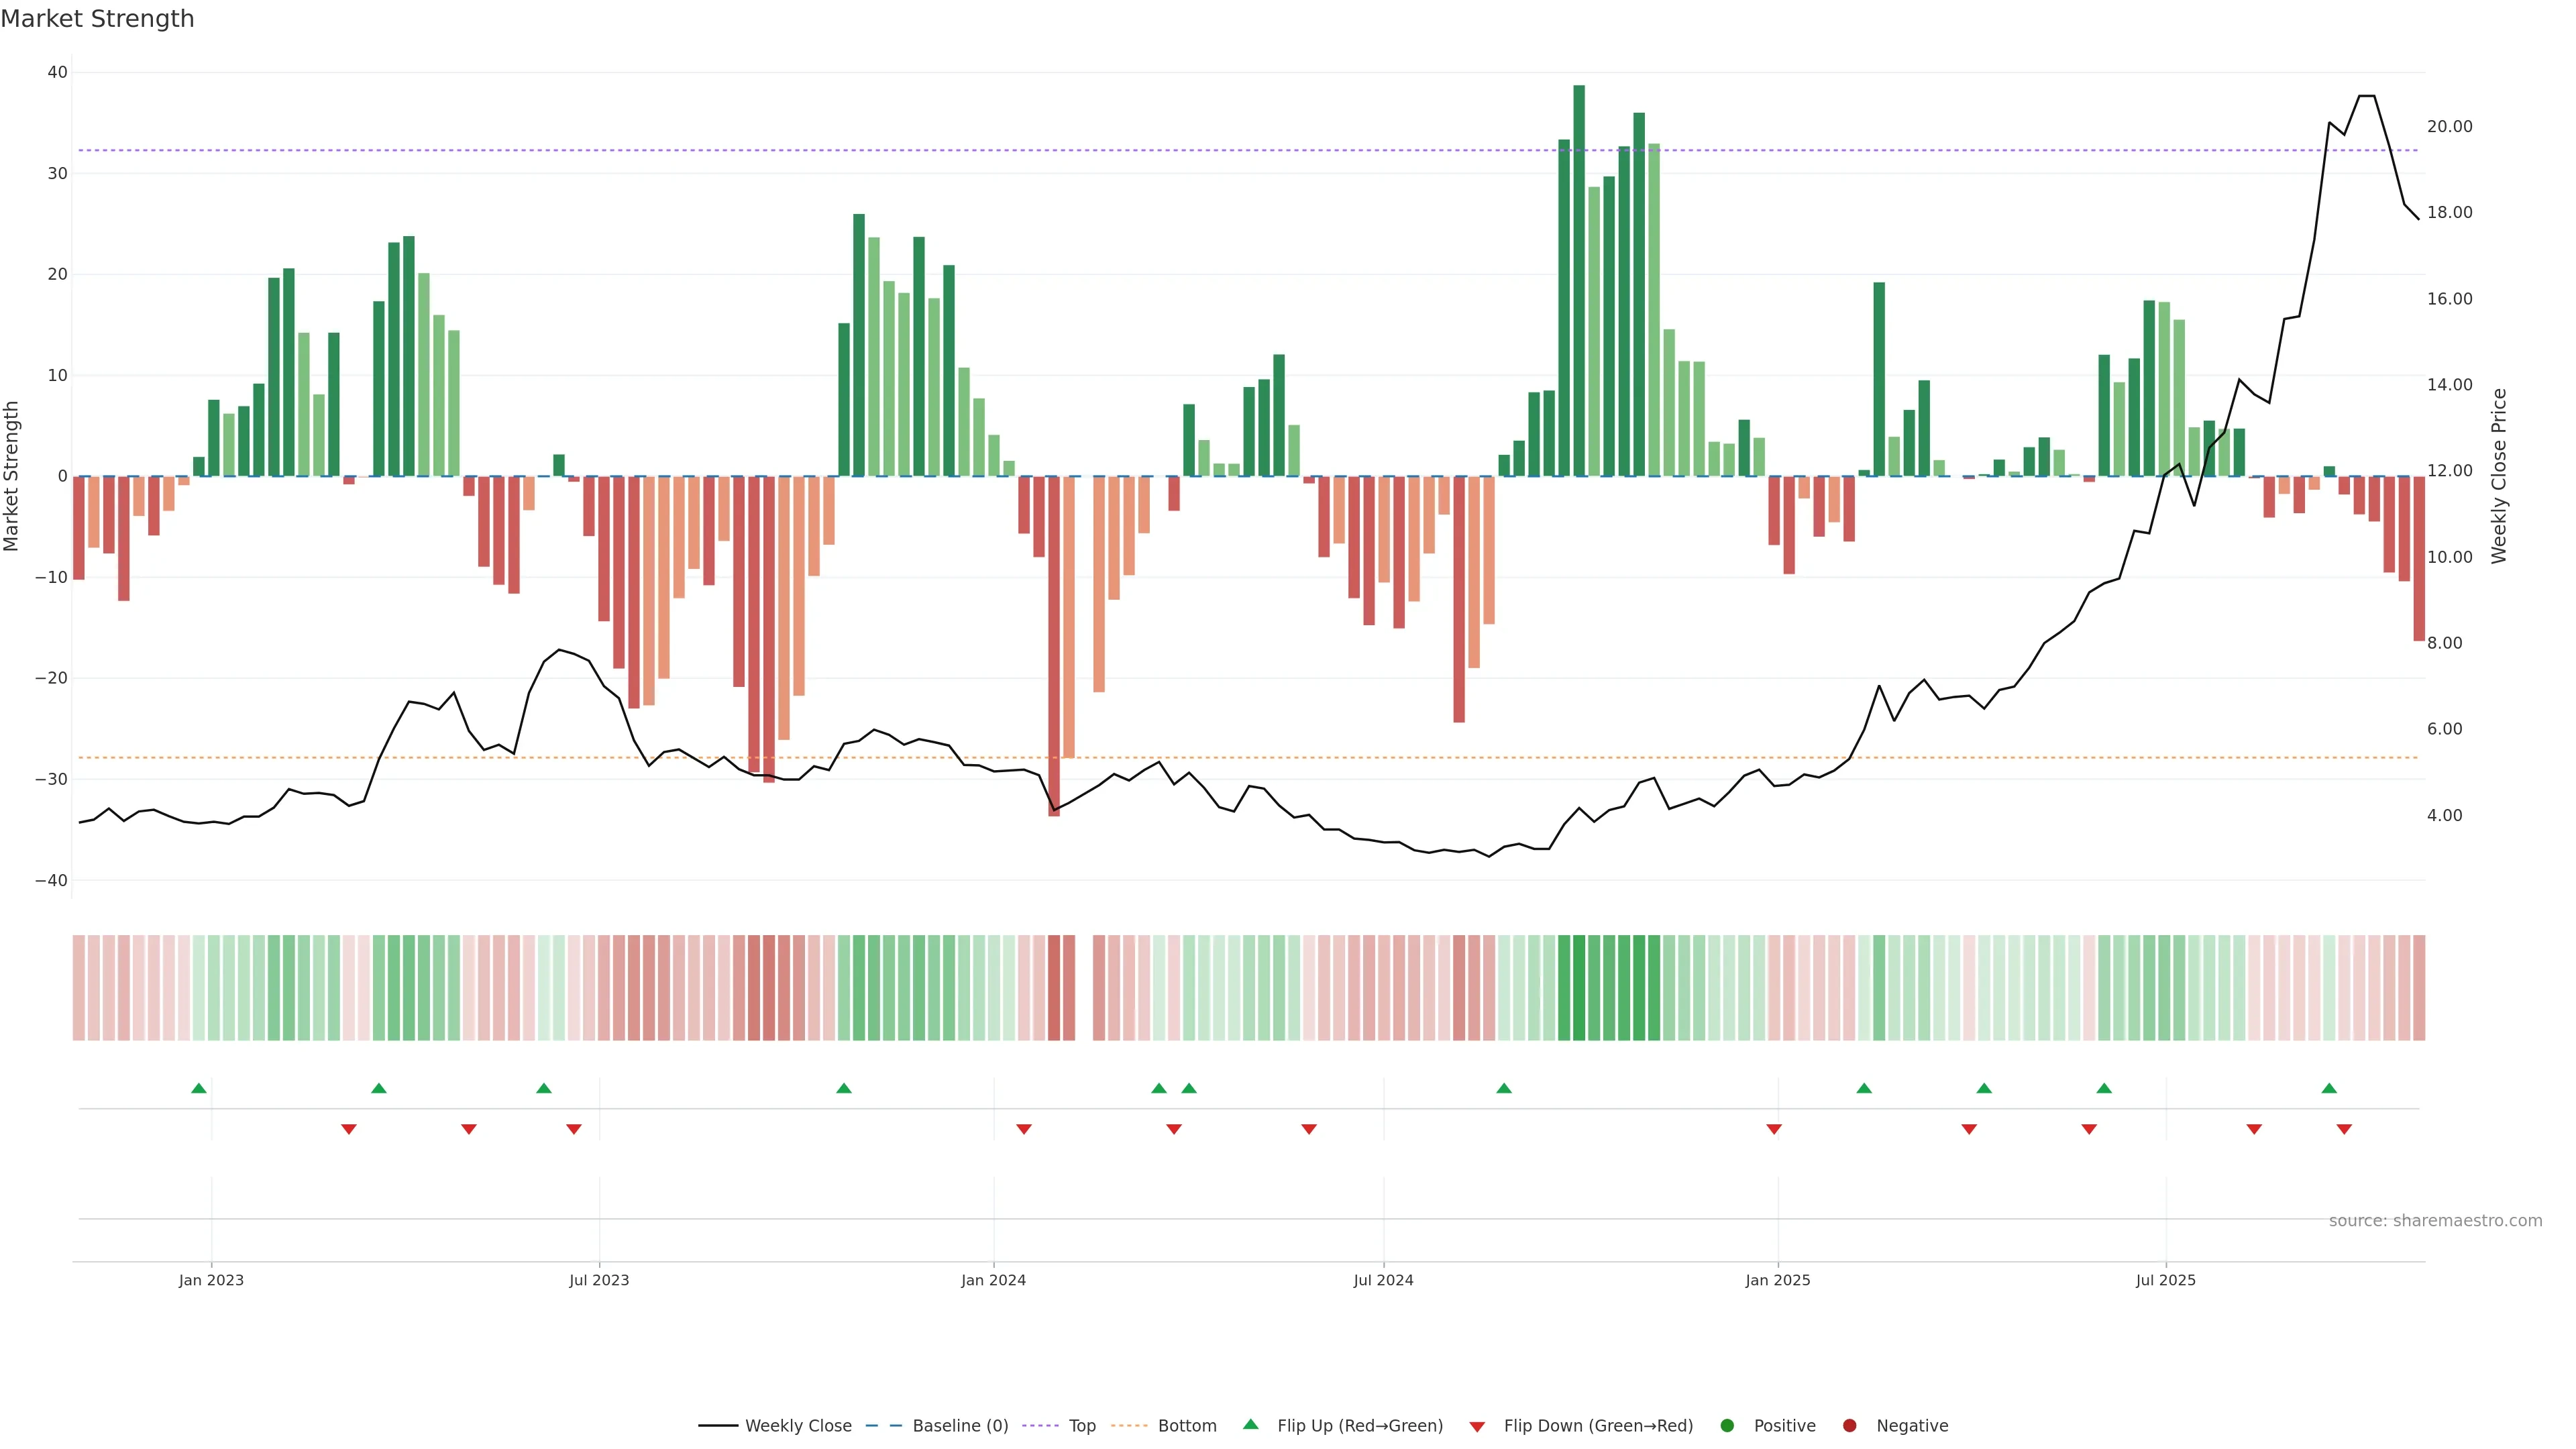Screen dimensions: 2576x1449
Task: Click the Market Strength chart title
Action: 98,19
